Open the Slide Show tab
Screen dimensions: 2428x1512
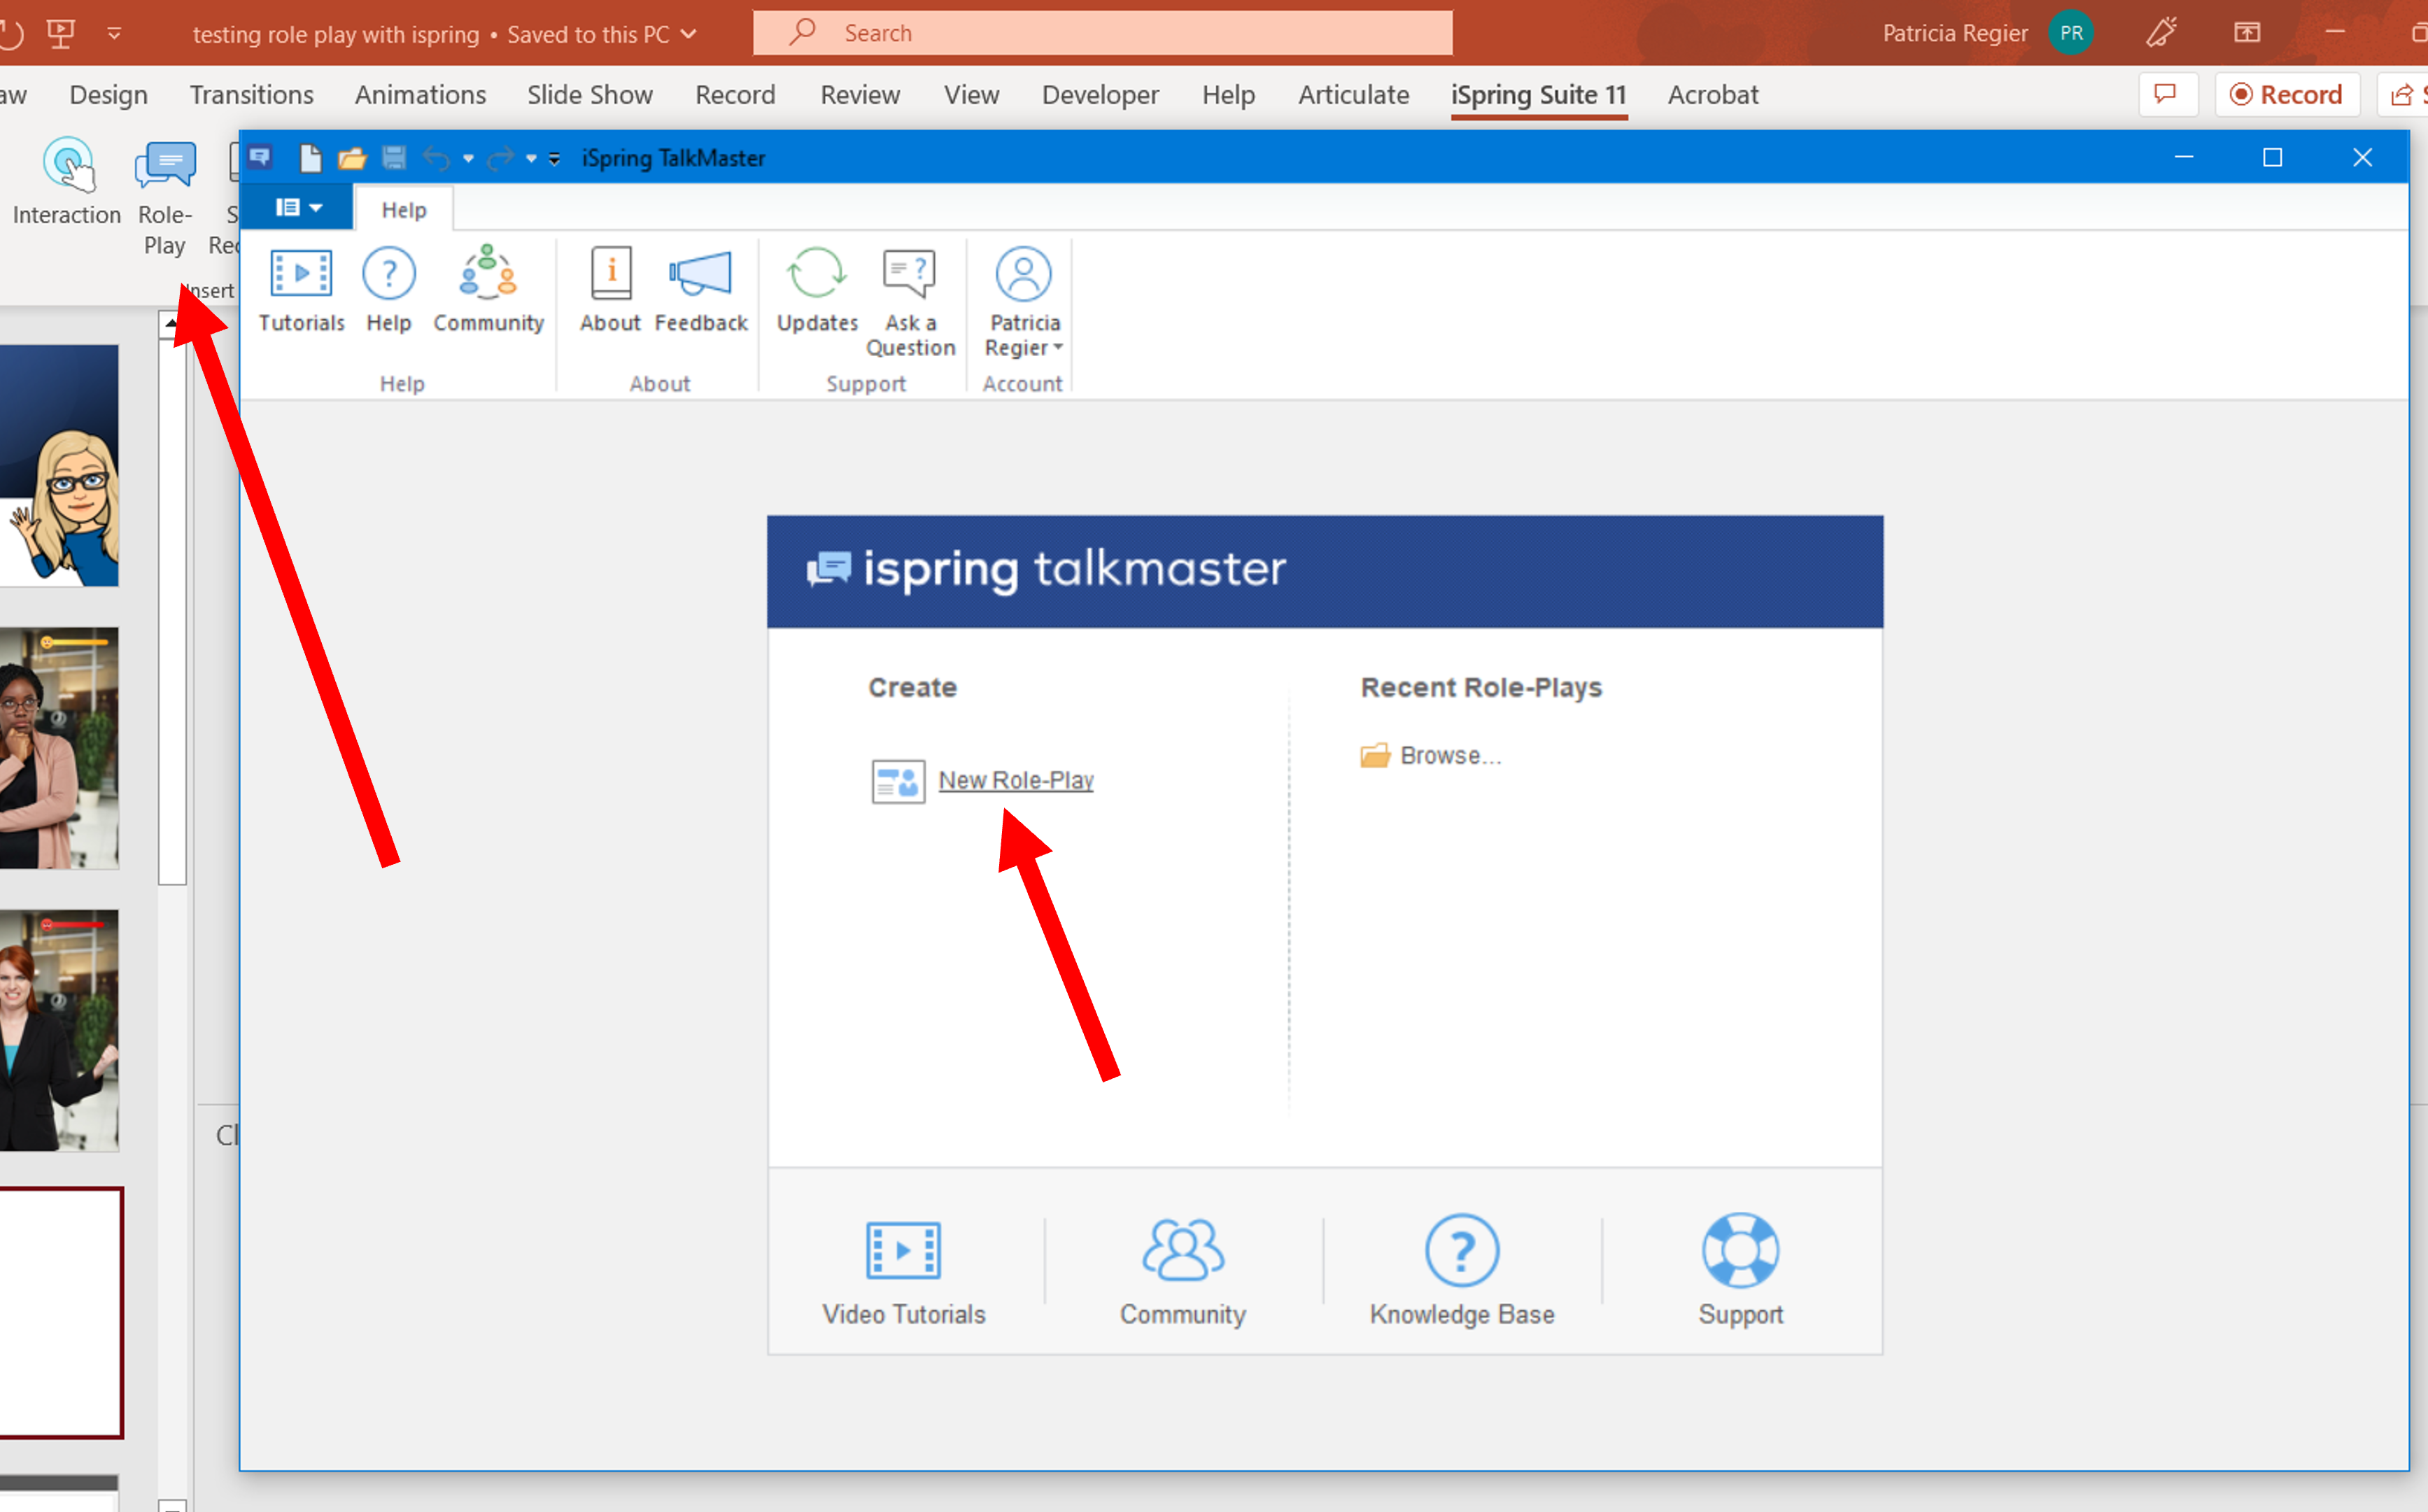click(590, 95)
